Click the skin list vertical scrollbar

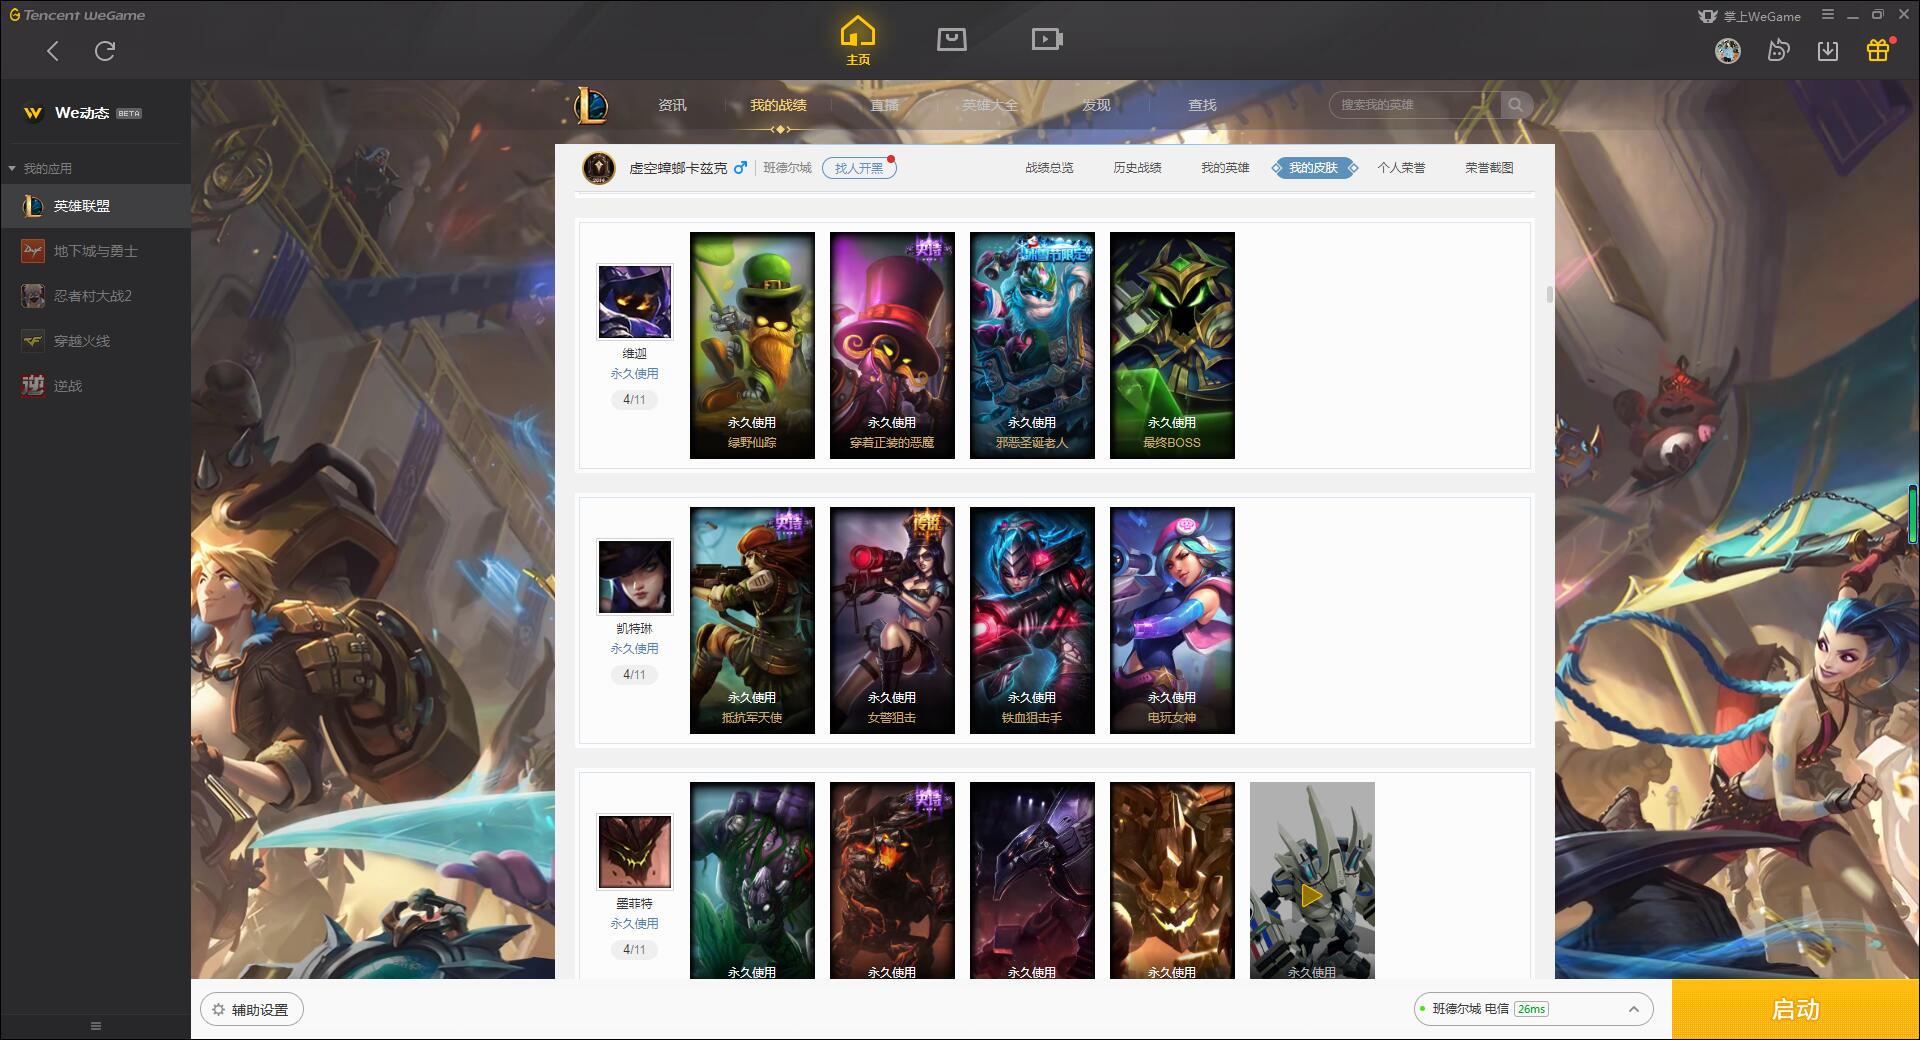[x=1550, y=294]
